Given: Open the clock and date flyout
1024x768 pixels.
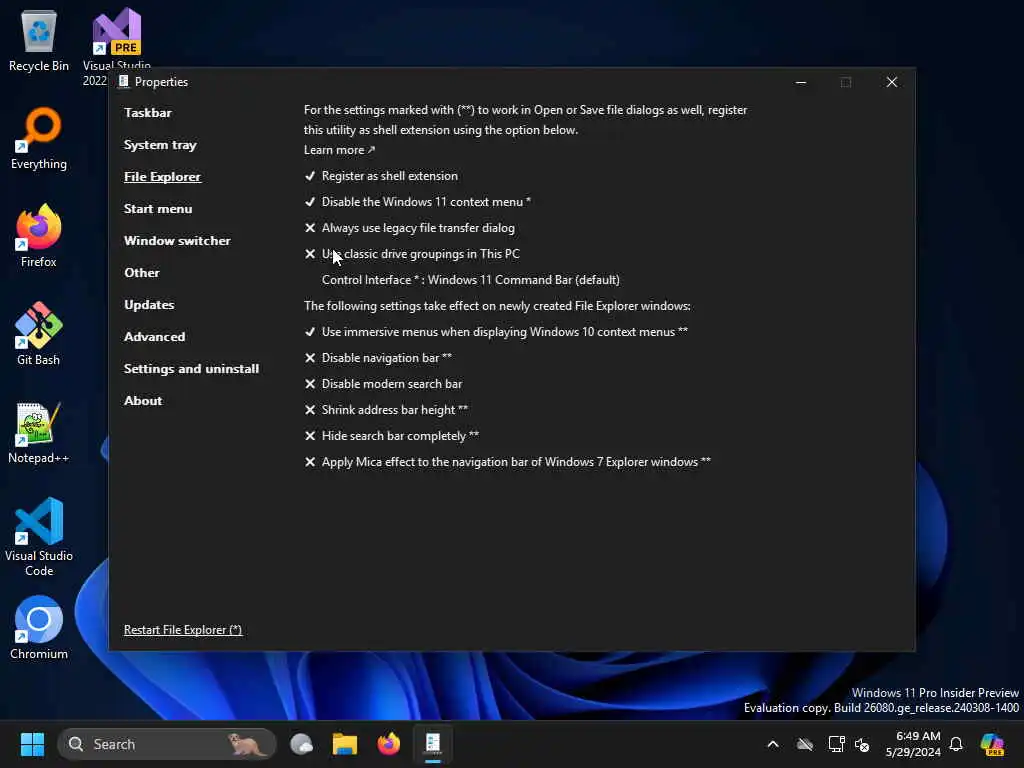Looking at the screenshot, I should tap(912, 744).
